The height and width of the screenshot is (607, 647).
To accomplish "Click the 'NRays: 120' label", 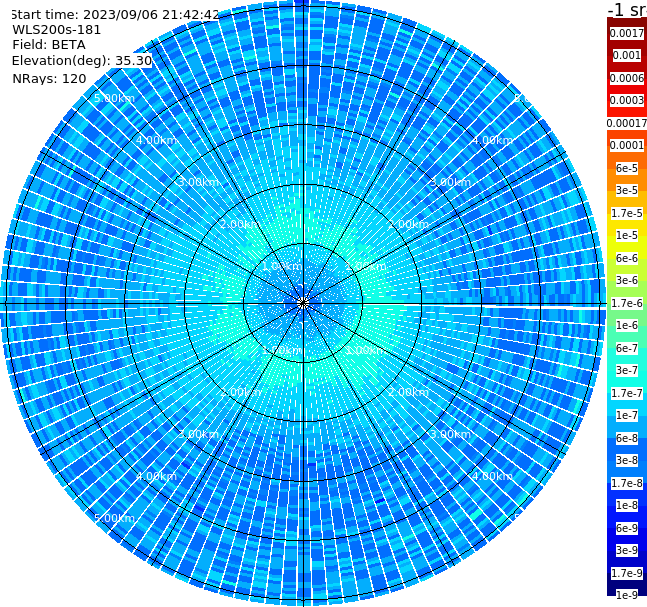I will pyautogui.click(x=49, y=78).
